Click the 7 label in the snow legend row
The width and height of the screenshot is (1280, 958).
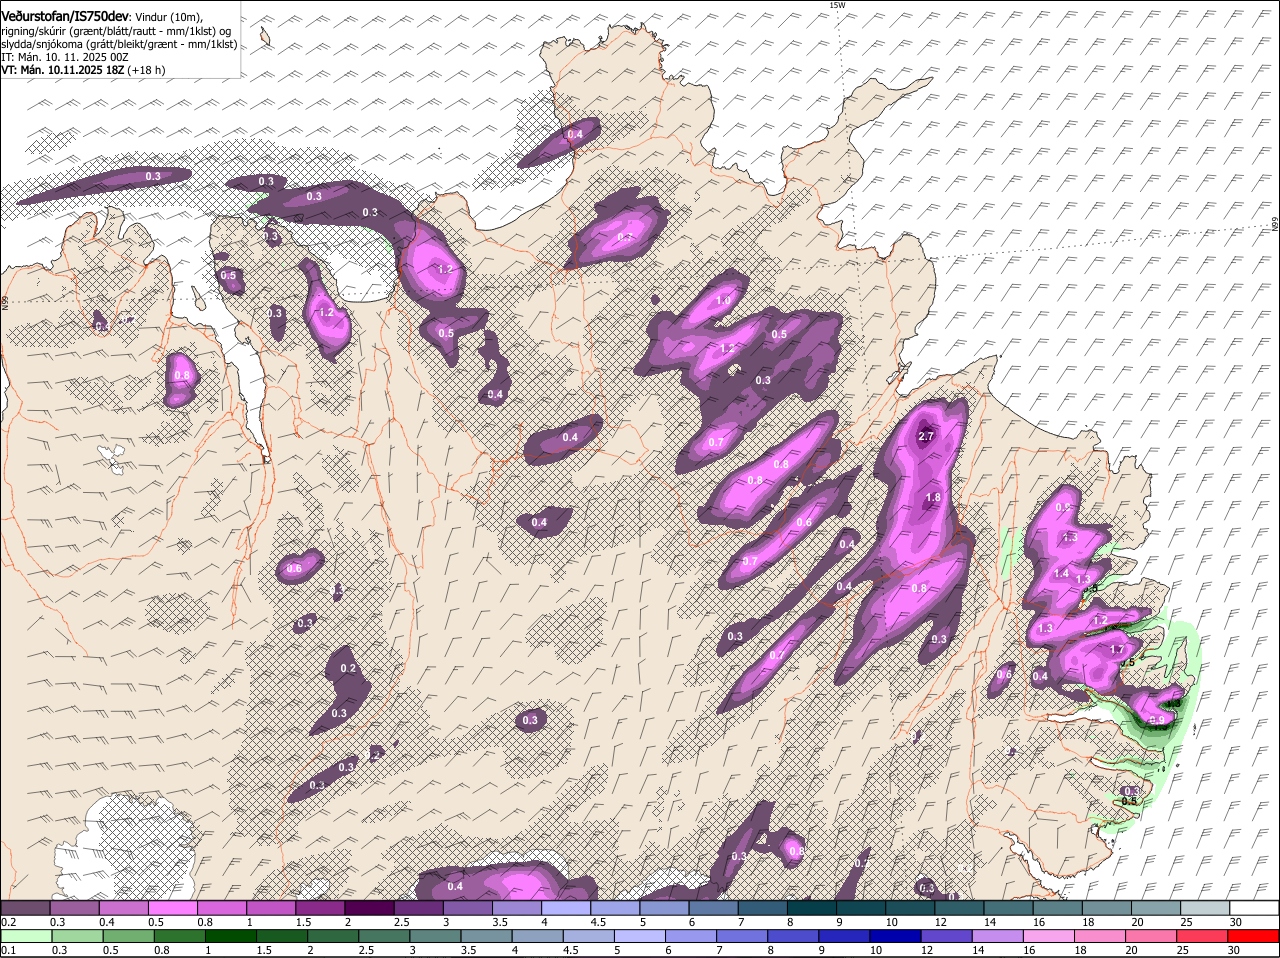point(741,922)
